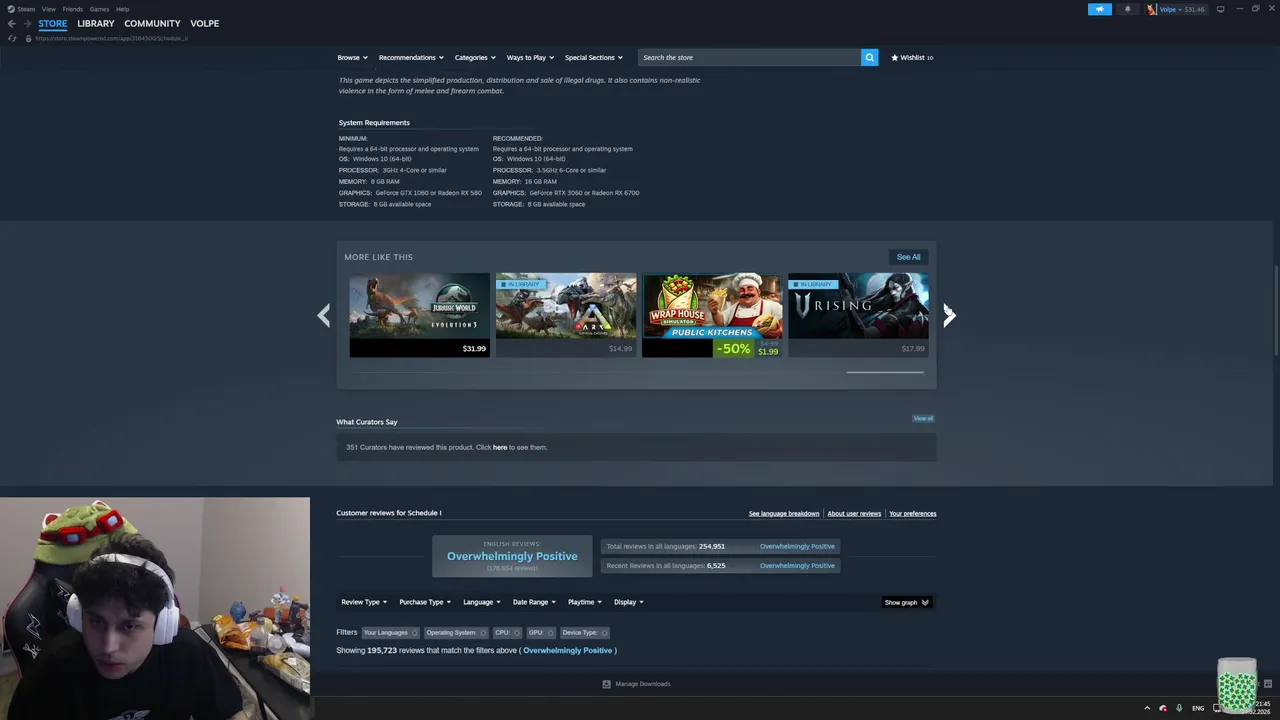The image size is (1280, 720).
Task: Open the Help menu
Action: coord(122,9)
